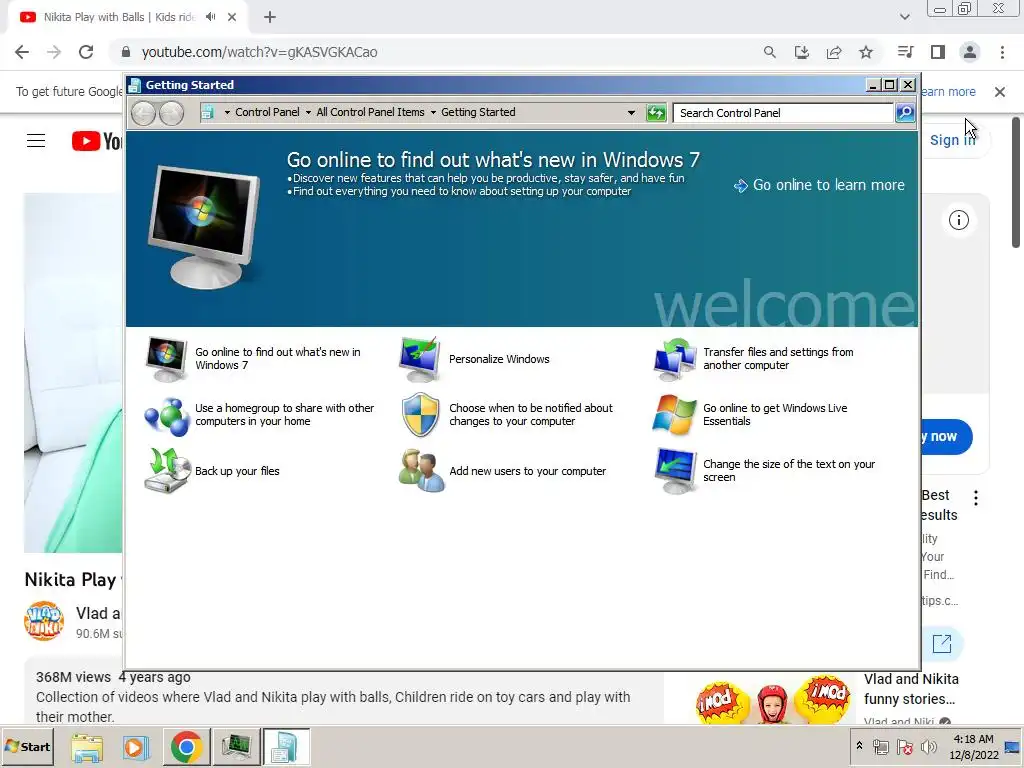Toggle Chrome side panel icon
Screen dimensions: 1024x768
point(938,52)
